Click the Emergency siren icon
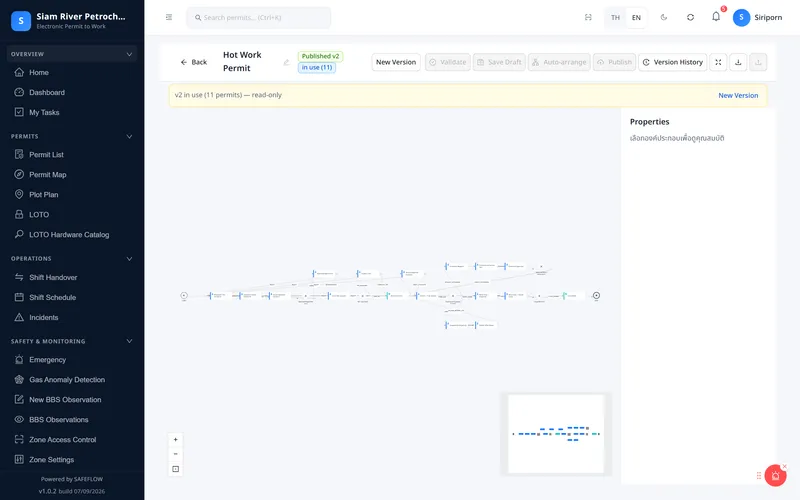800x500 pixels. (x=19, y=359)
